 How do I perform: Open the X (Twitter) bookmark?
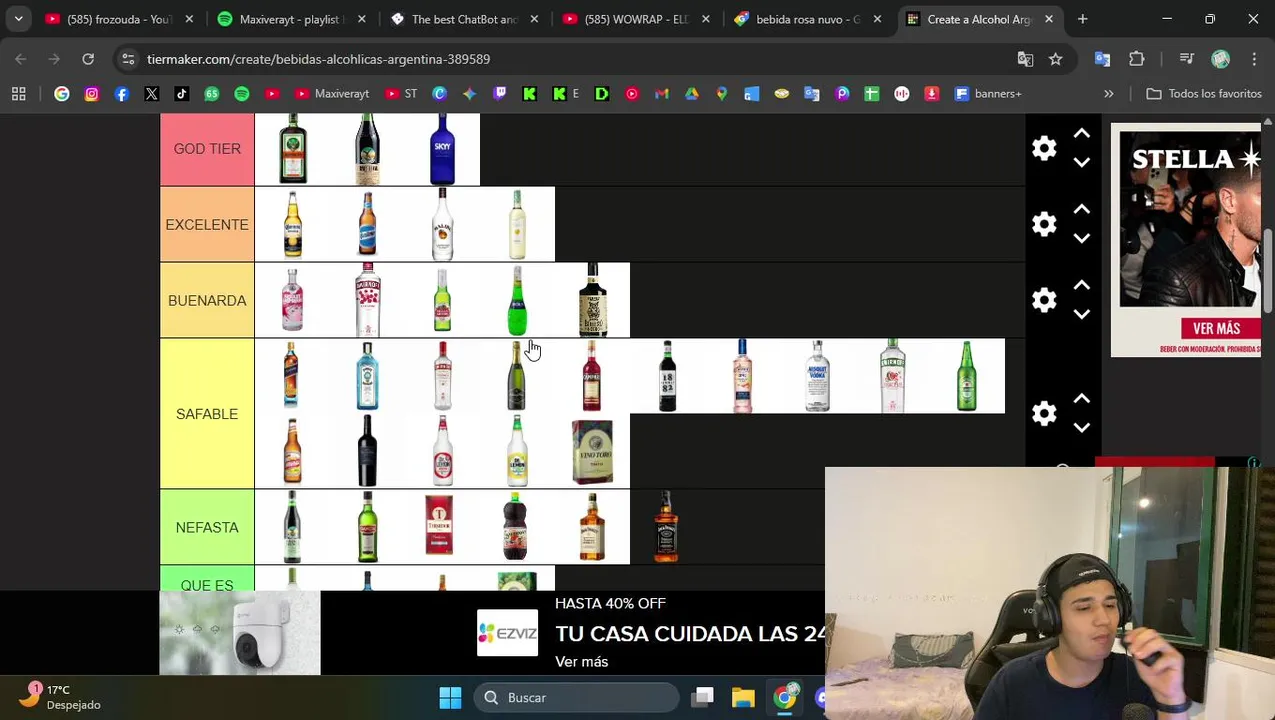tap(152, 93)
